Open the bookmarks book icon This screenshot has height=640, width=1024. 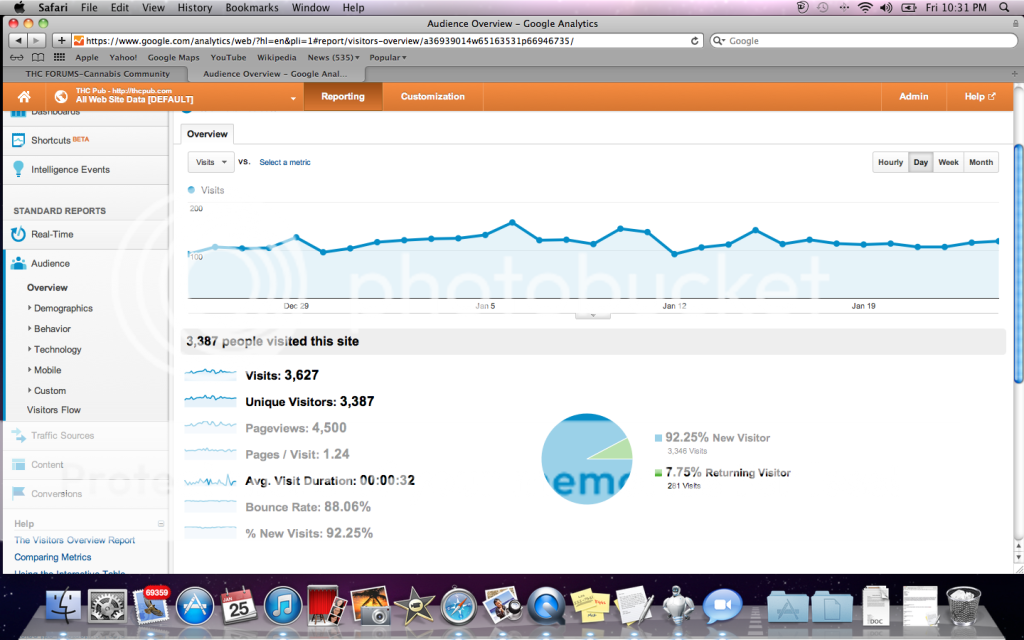[x=38, y=57]
